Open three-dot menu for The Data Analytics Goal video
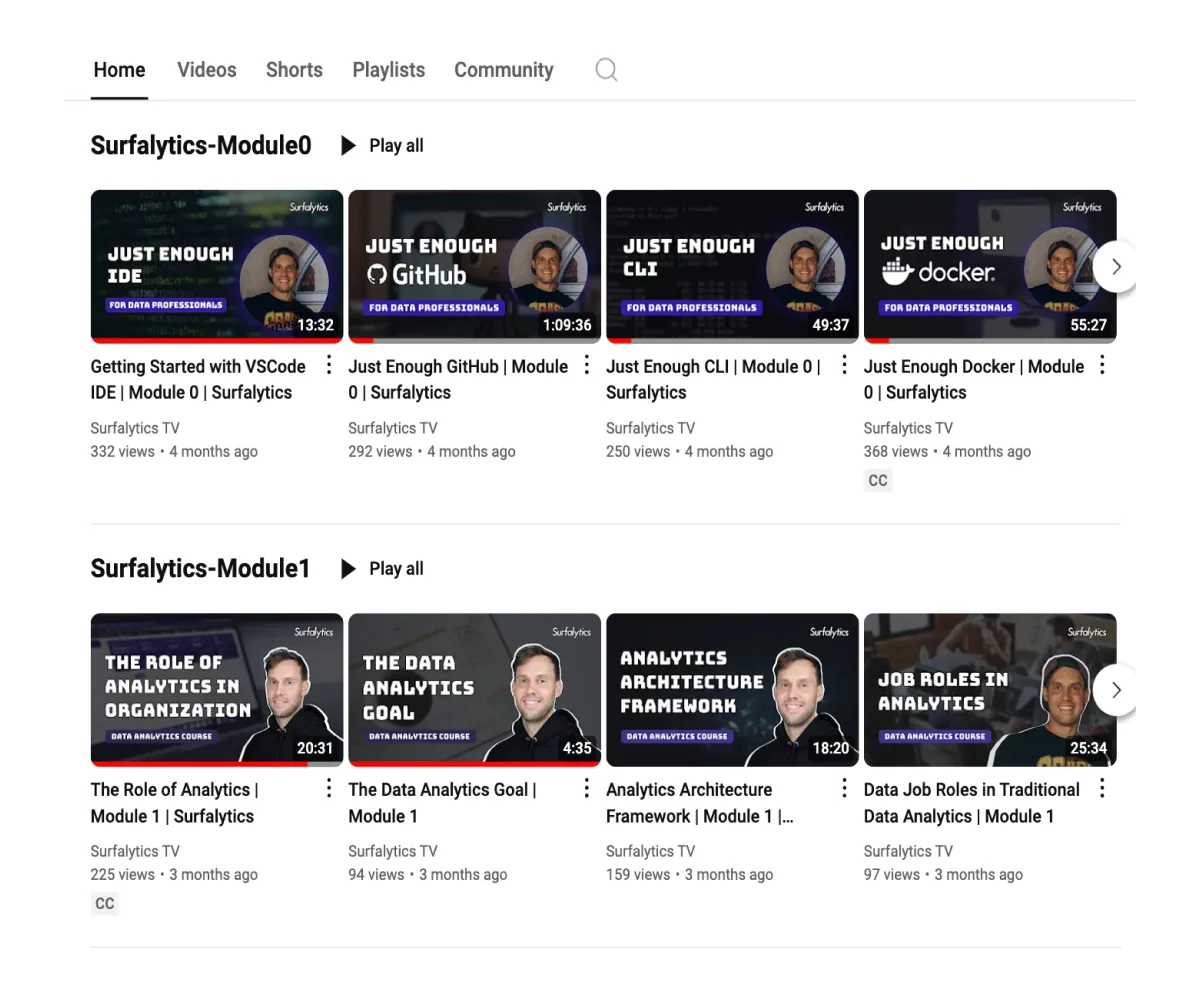 [587, 788]
